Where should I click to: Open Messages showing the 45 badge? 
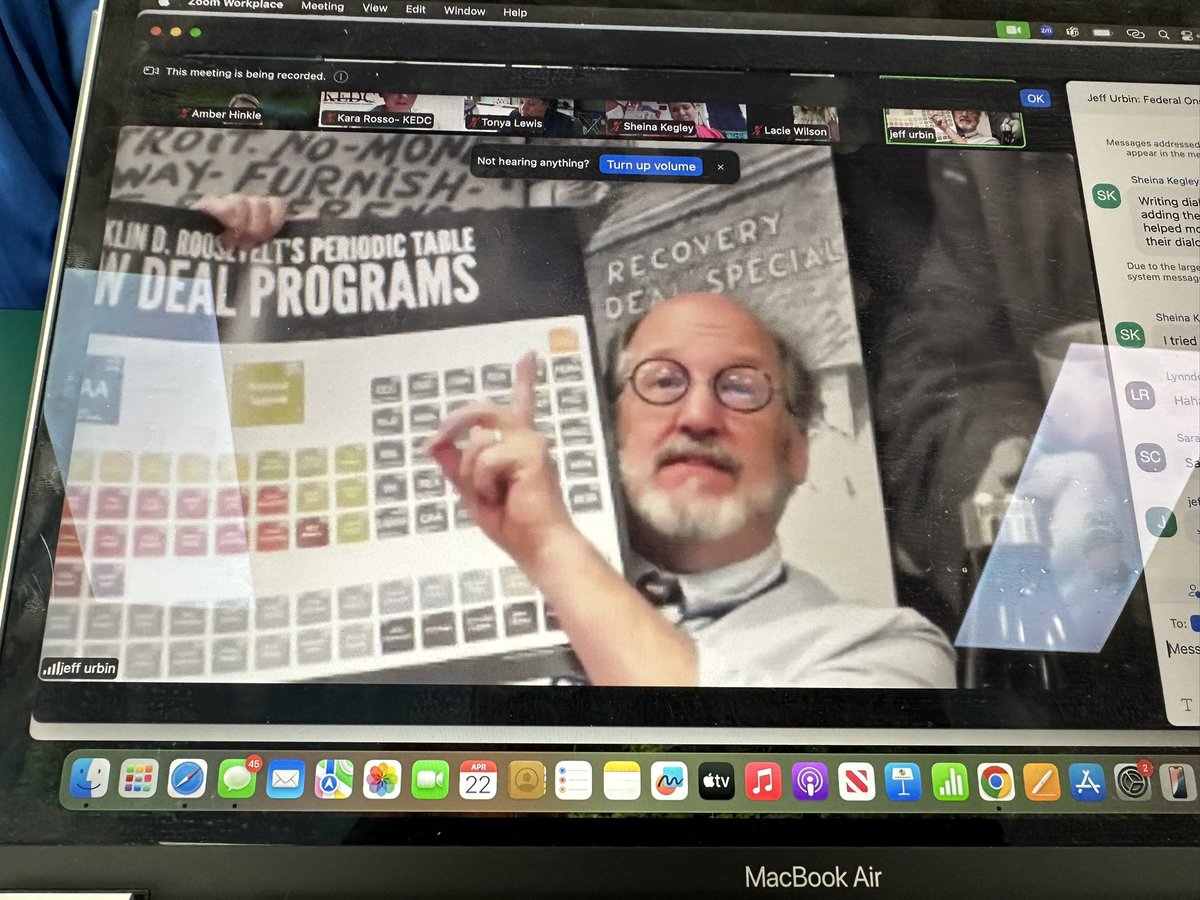[x=237, y=779]
